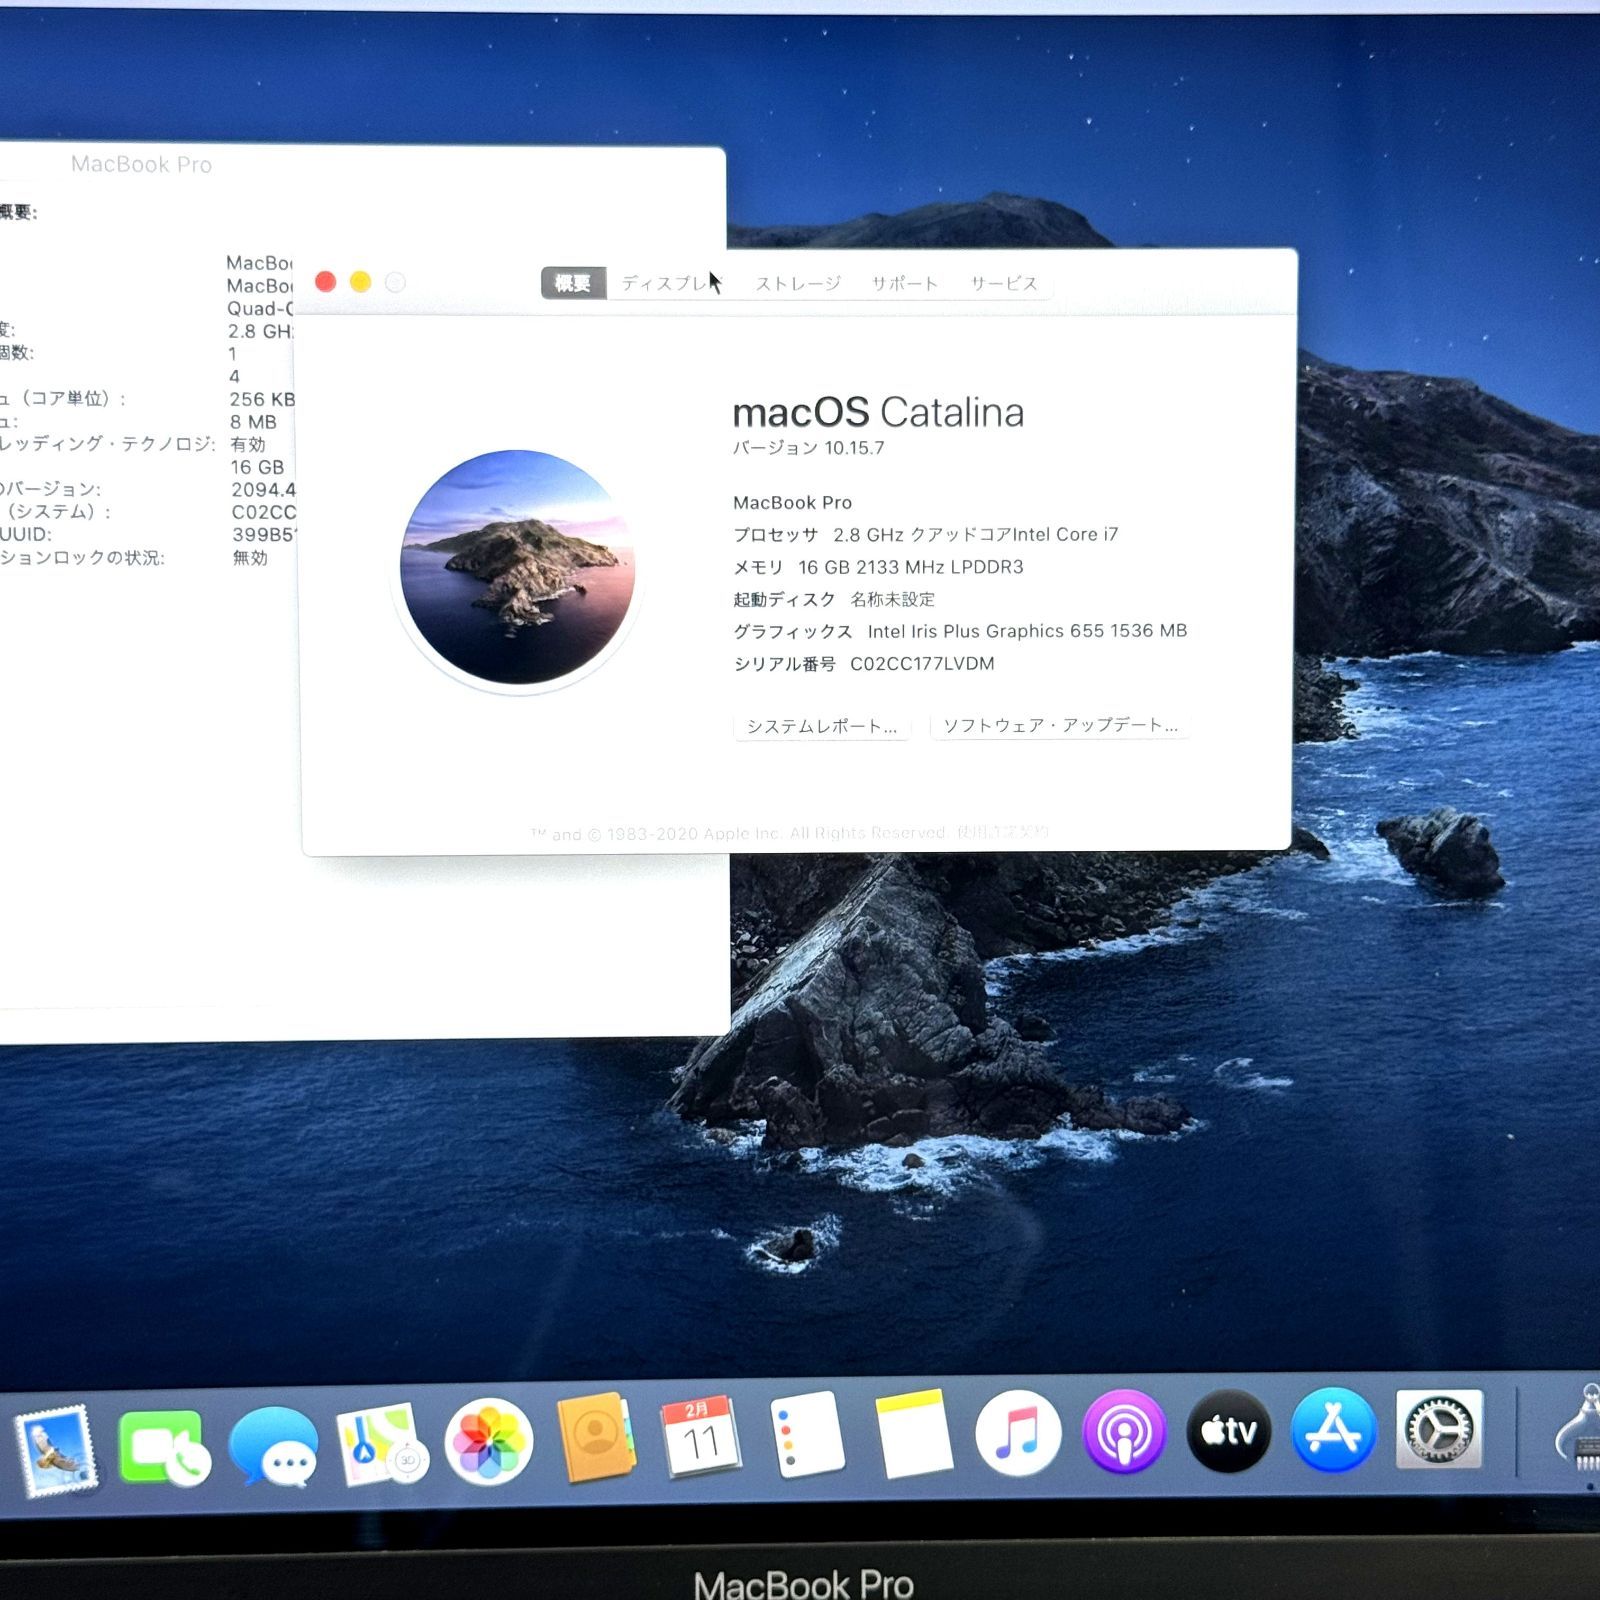Click the バージョン 10.15.7 text
This screenshot has height=1600, width=1600.
click(x=808, y=448)
